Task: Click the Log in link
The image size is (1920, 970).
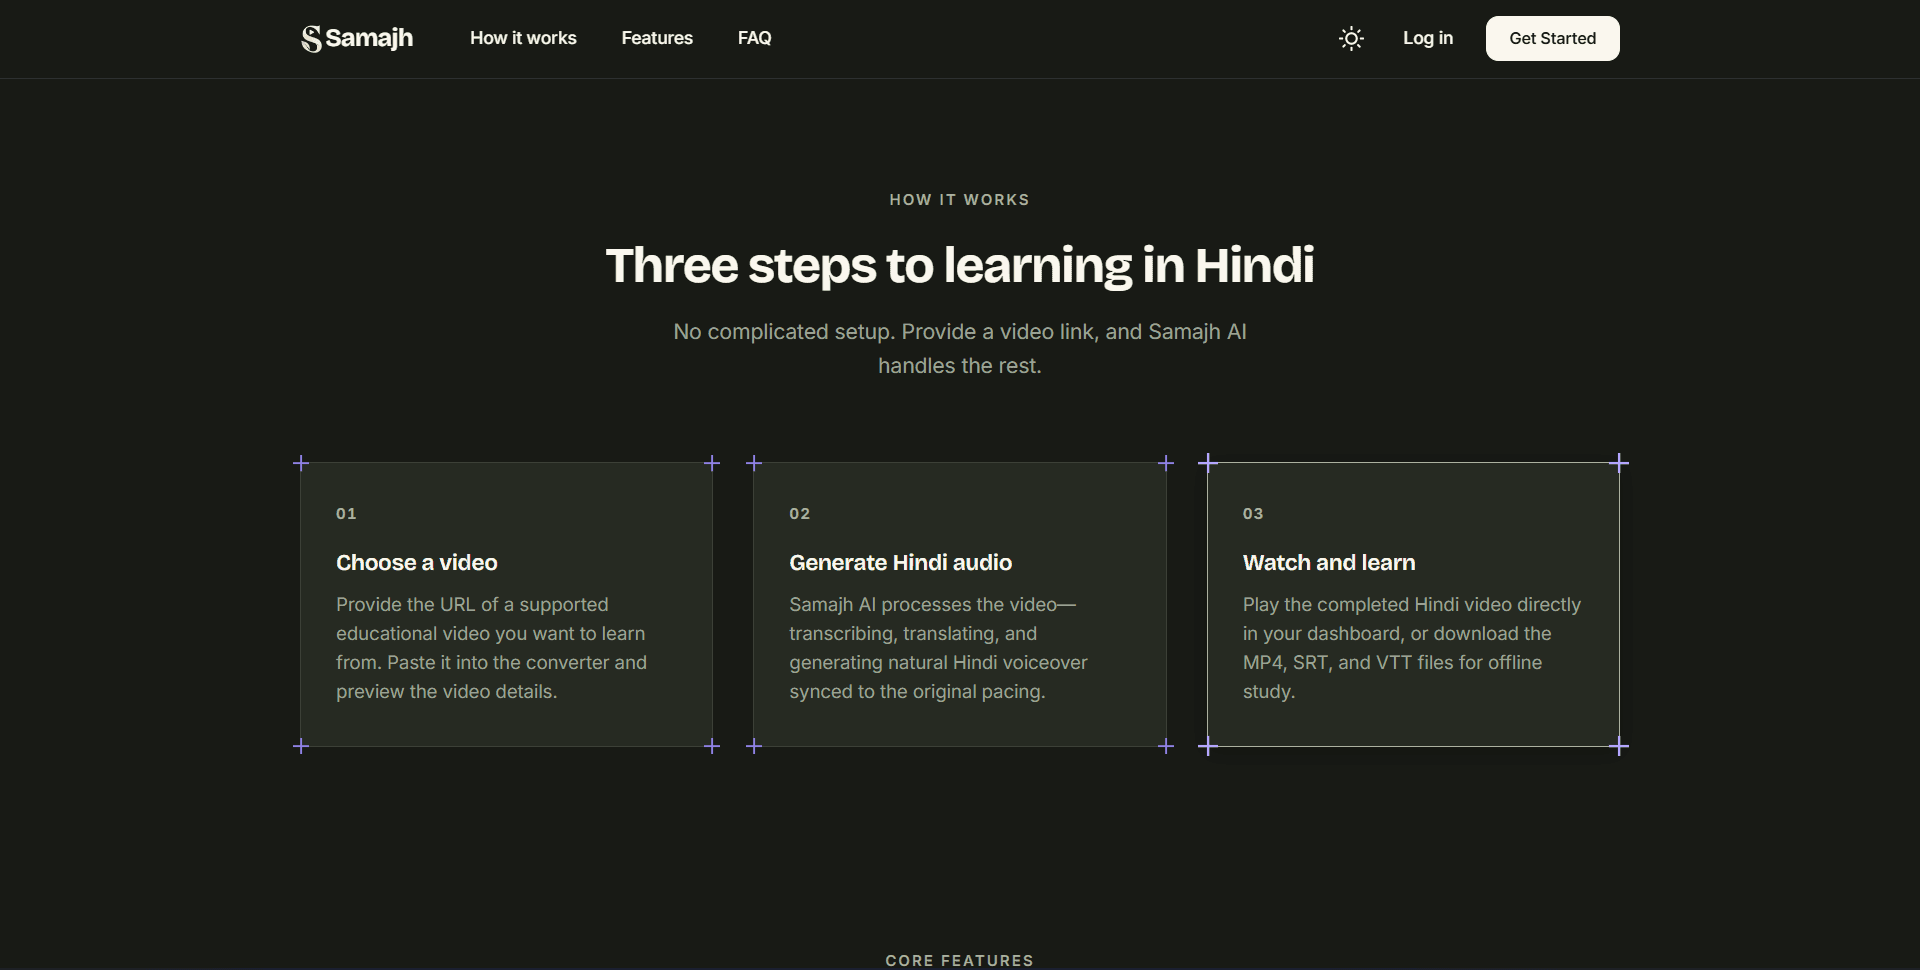Action: pos(1427,38)
